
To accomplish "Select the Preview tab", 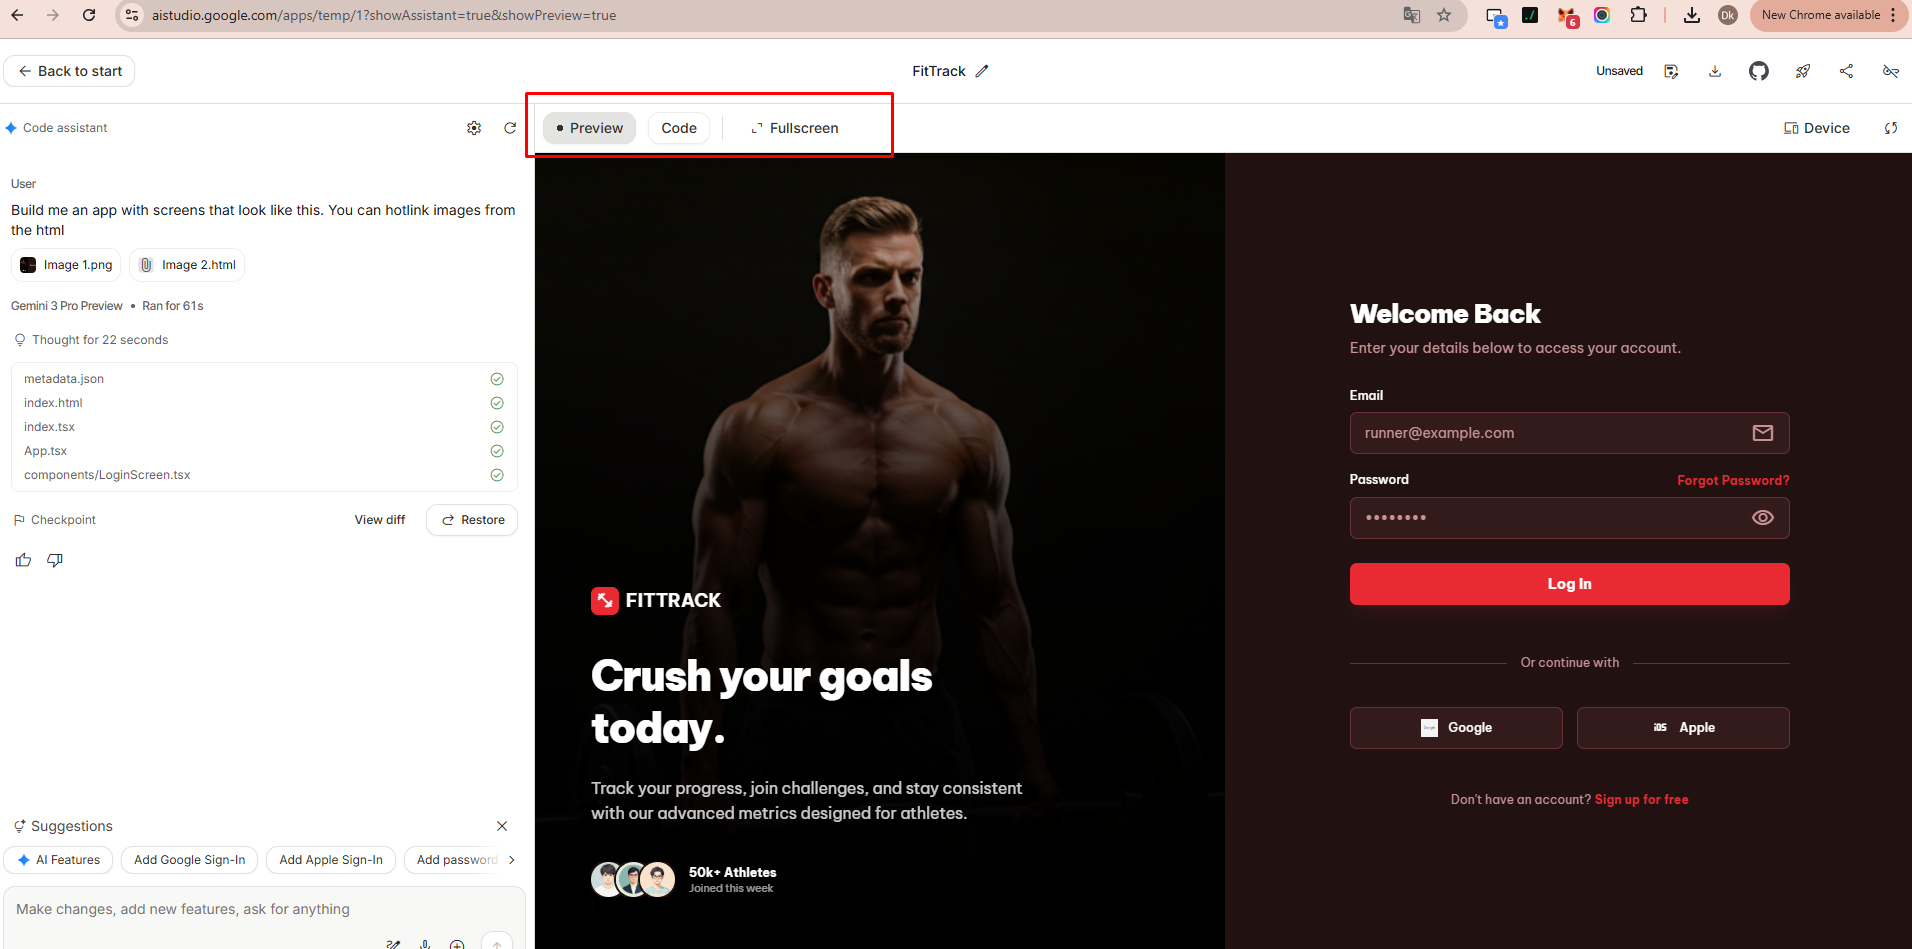I will 589,128.
